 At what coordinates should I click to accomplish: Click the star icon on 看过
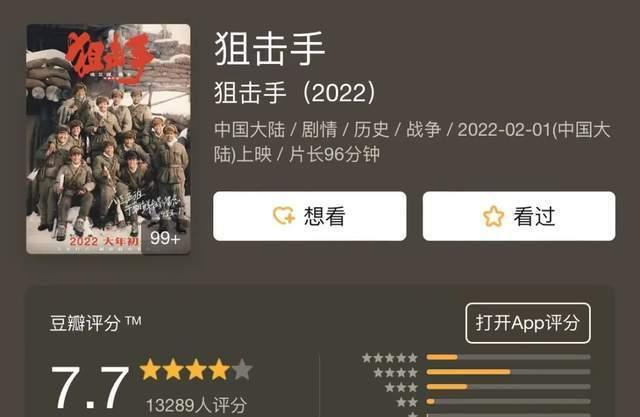pyautogui.click(x=493, y=216)
